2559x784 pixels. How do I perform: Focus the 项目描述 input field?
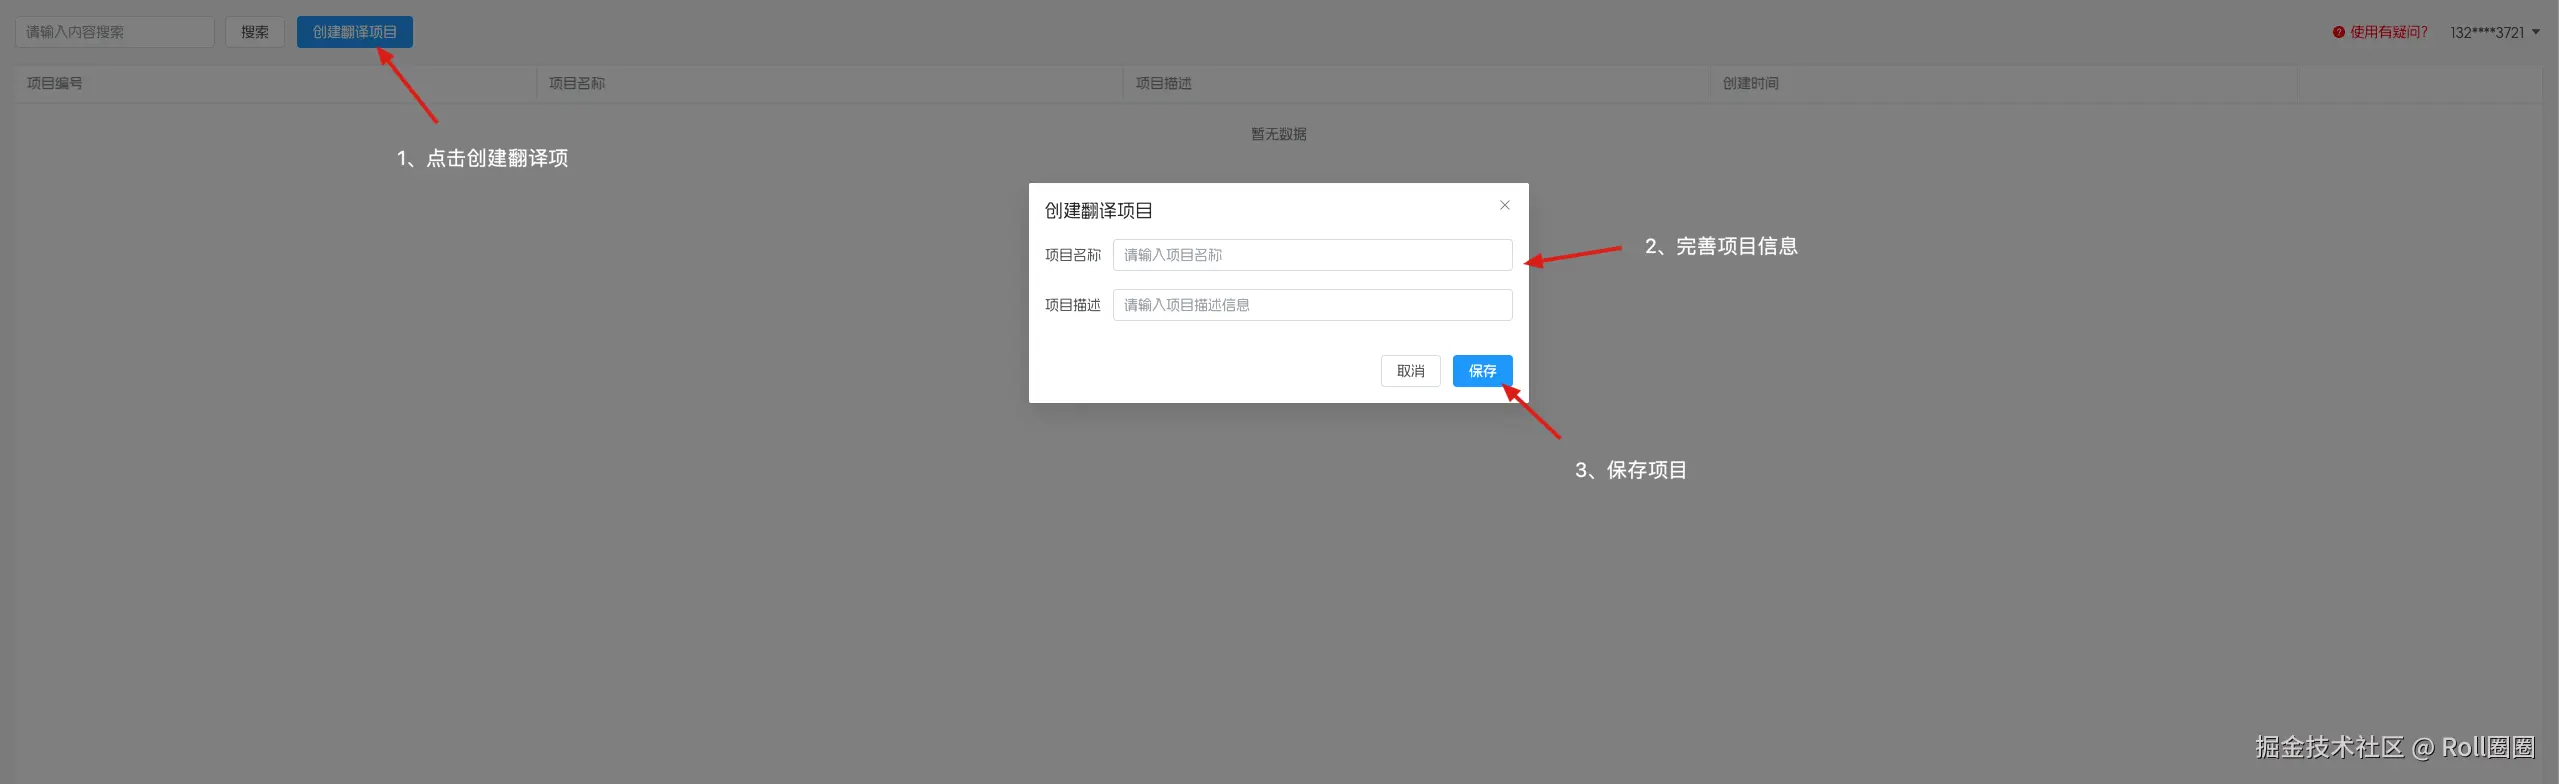(x=1312, y=305)
